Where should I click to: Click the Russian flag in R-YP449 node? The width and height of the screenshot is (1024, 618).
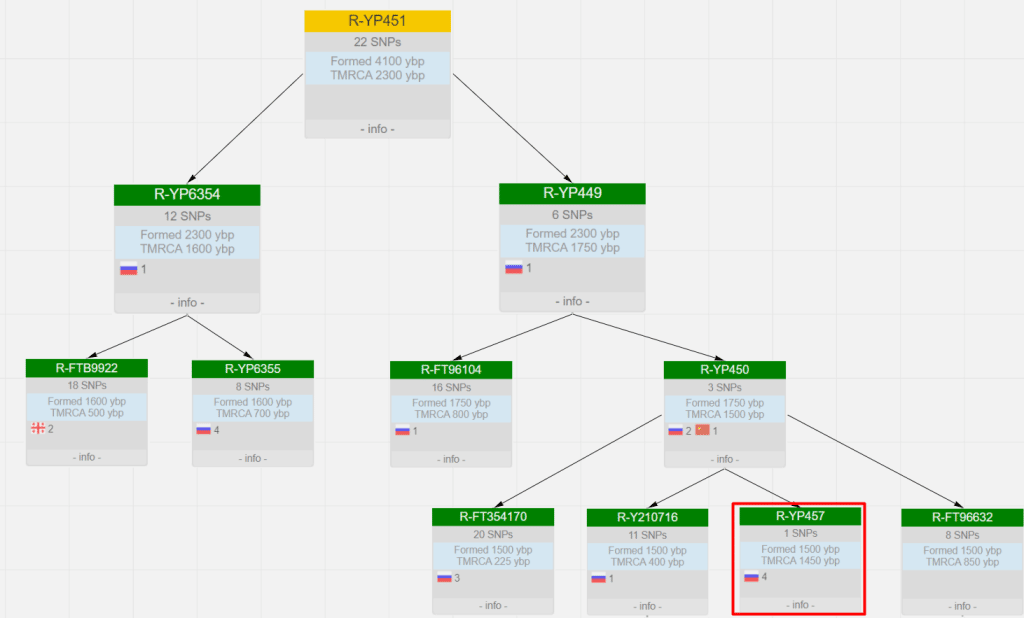tap(513, 268)
